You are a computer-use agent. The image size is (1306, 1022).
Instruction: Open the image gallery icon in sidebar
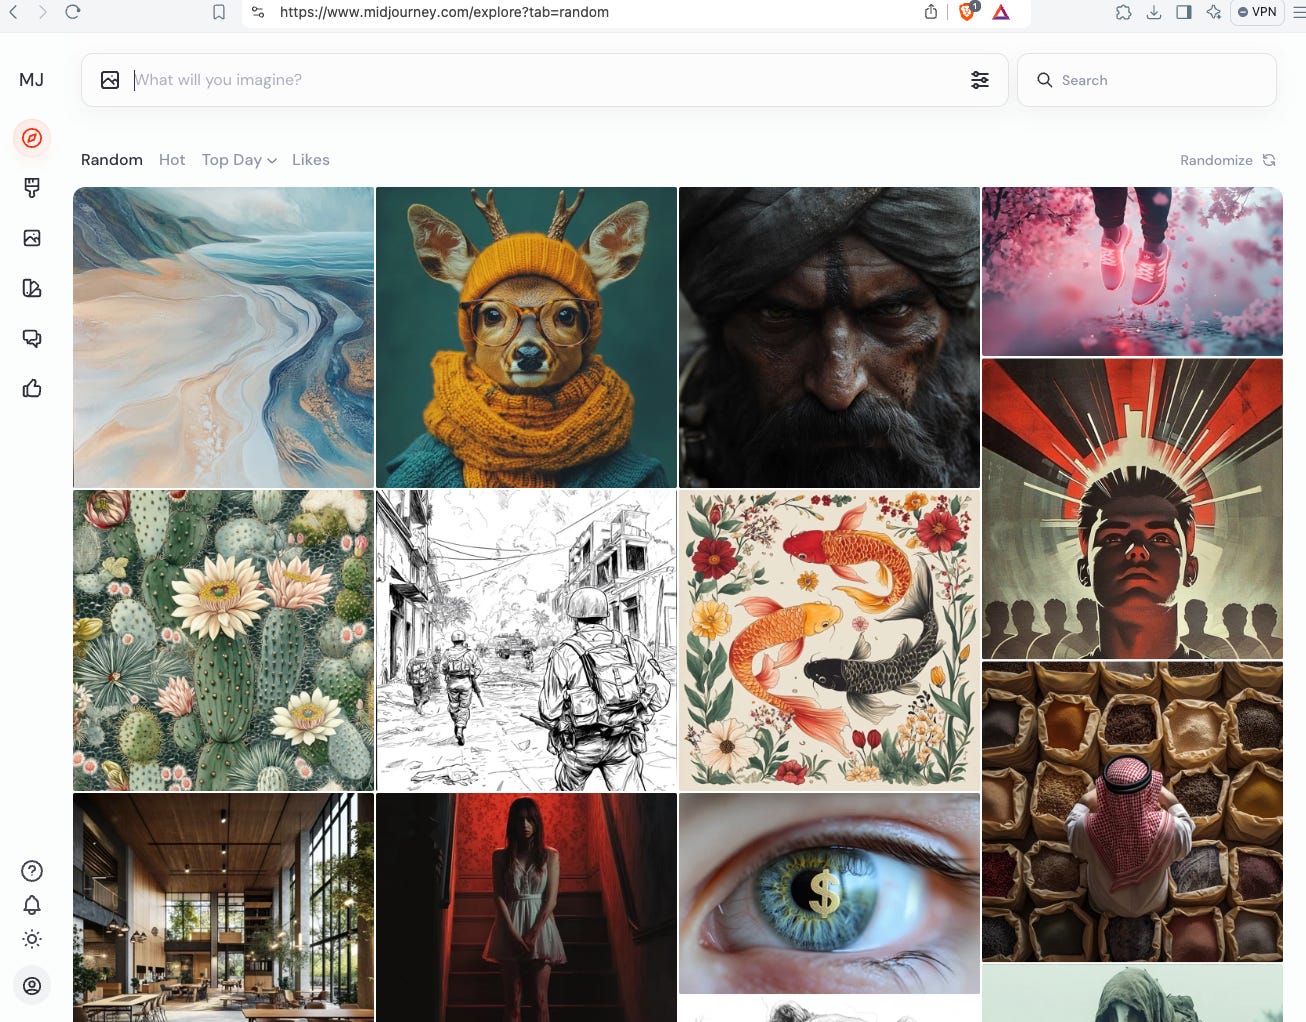[x=32, y=238]
